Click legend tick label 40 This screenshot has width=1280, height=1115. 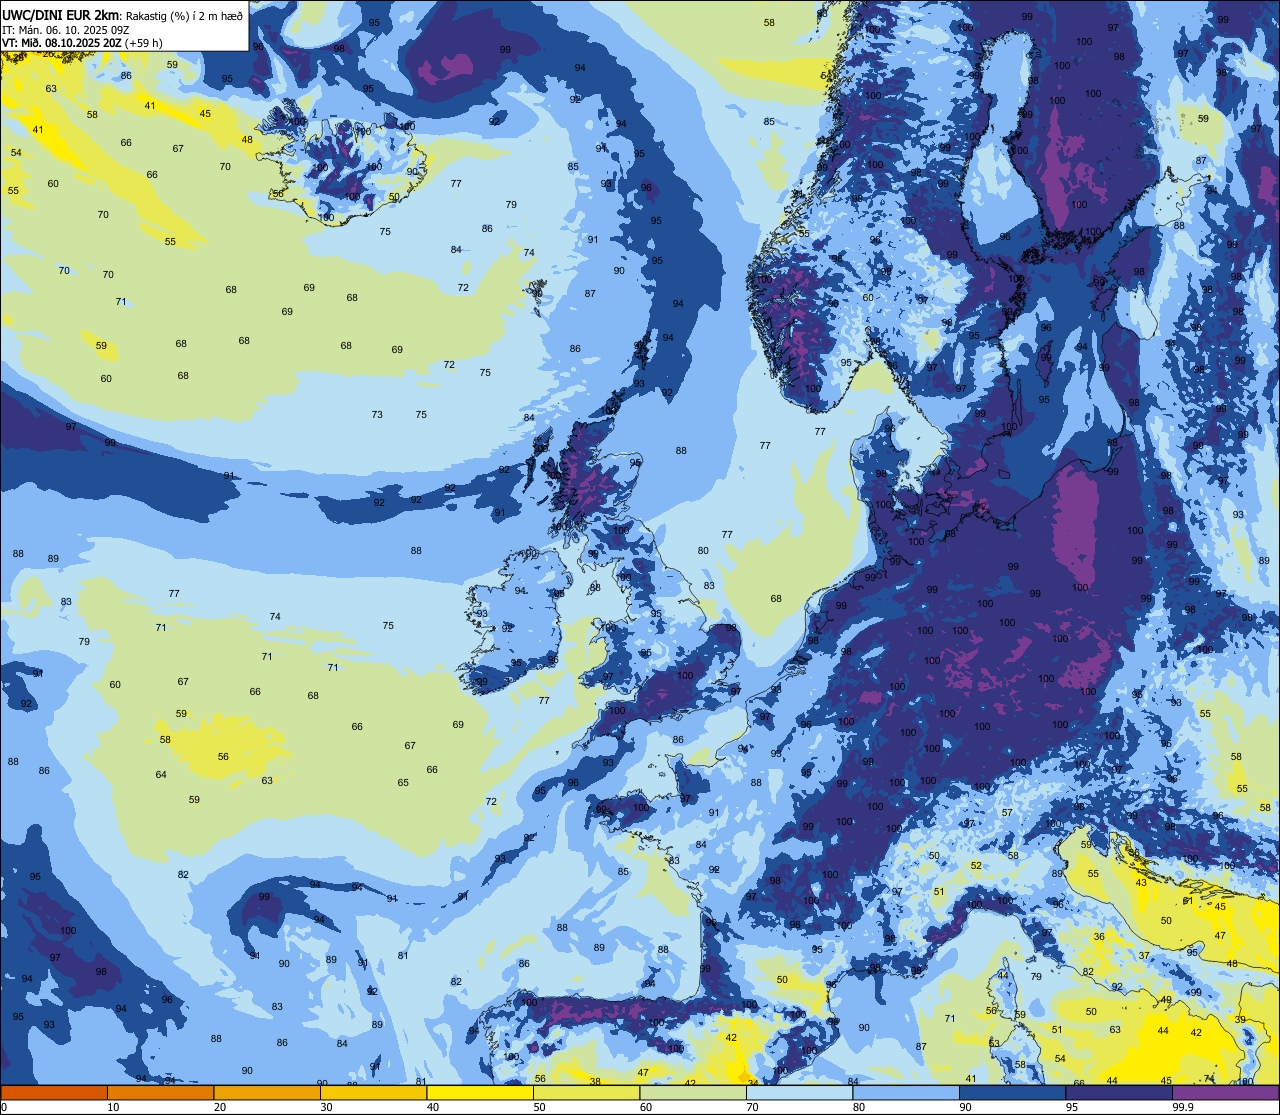coord(432,1107)
